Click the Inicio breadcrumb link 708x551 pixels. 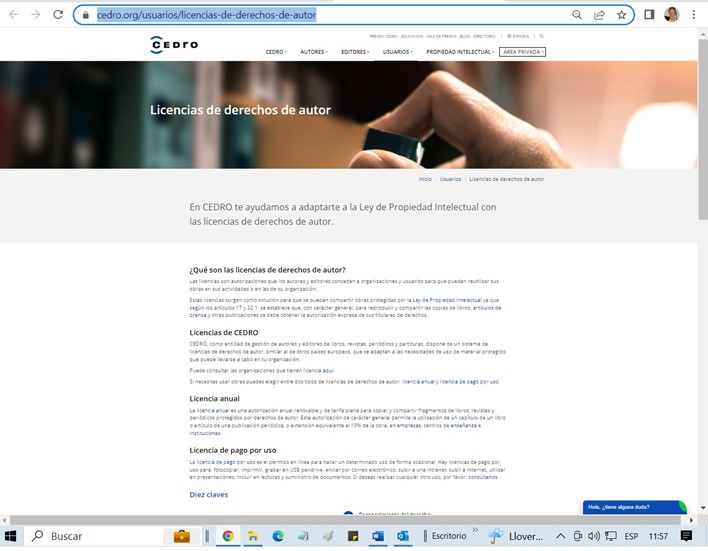(x=425, y=179)
